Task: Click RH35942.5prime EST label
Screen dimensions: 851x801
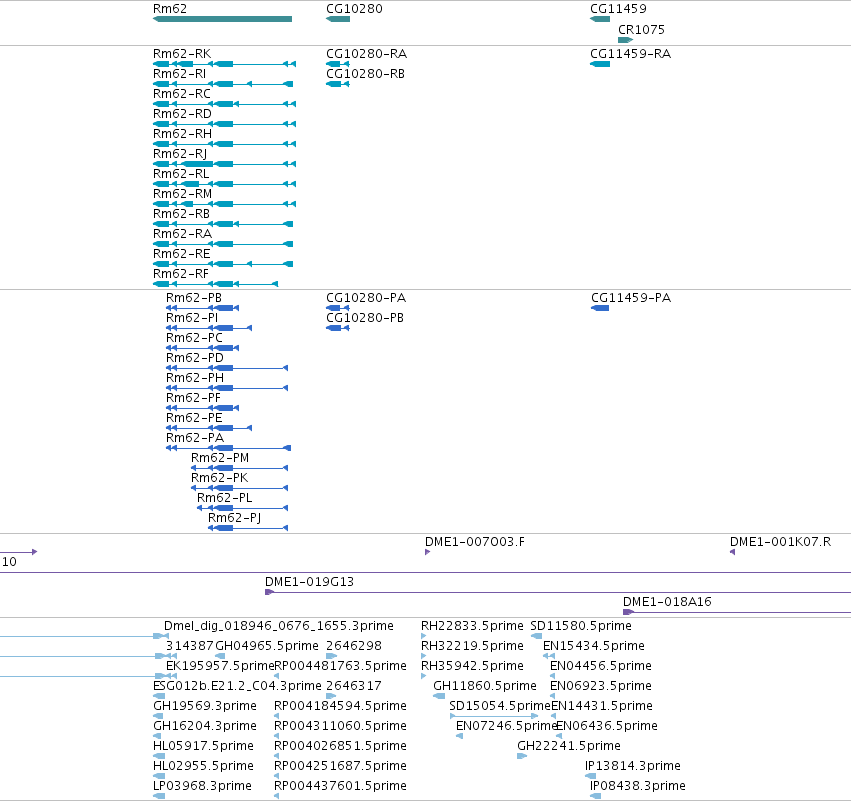Action: [472, 666]
